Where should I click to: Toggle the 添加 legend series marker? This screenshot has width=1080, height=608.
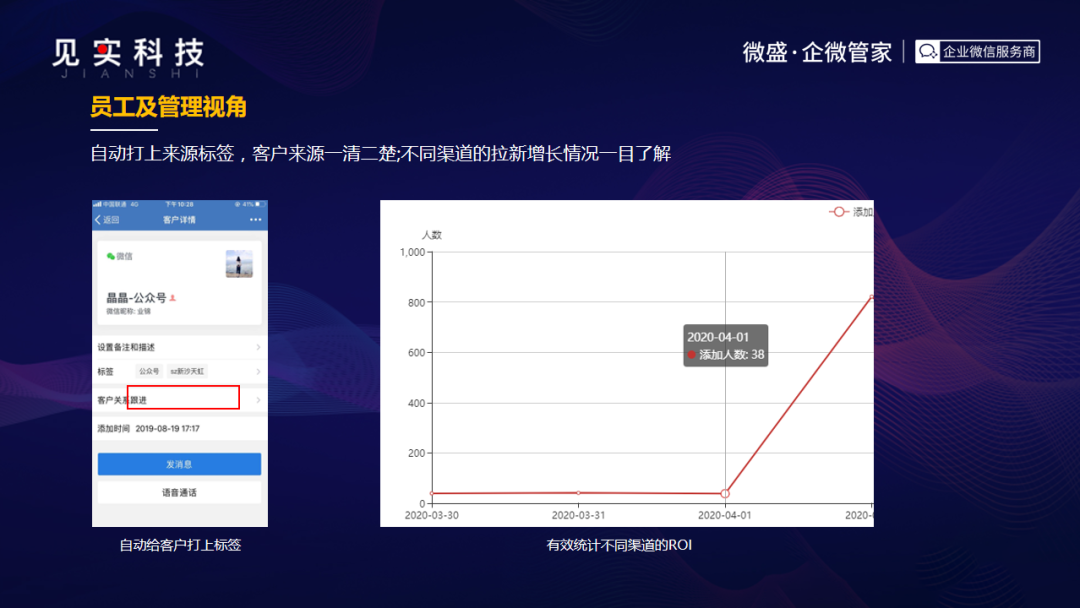click(838, 212)
